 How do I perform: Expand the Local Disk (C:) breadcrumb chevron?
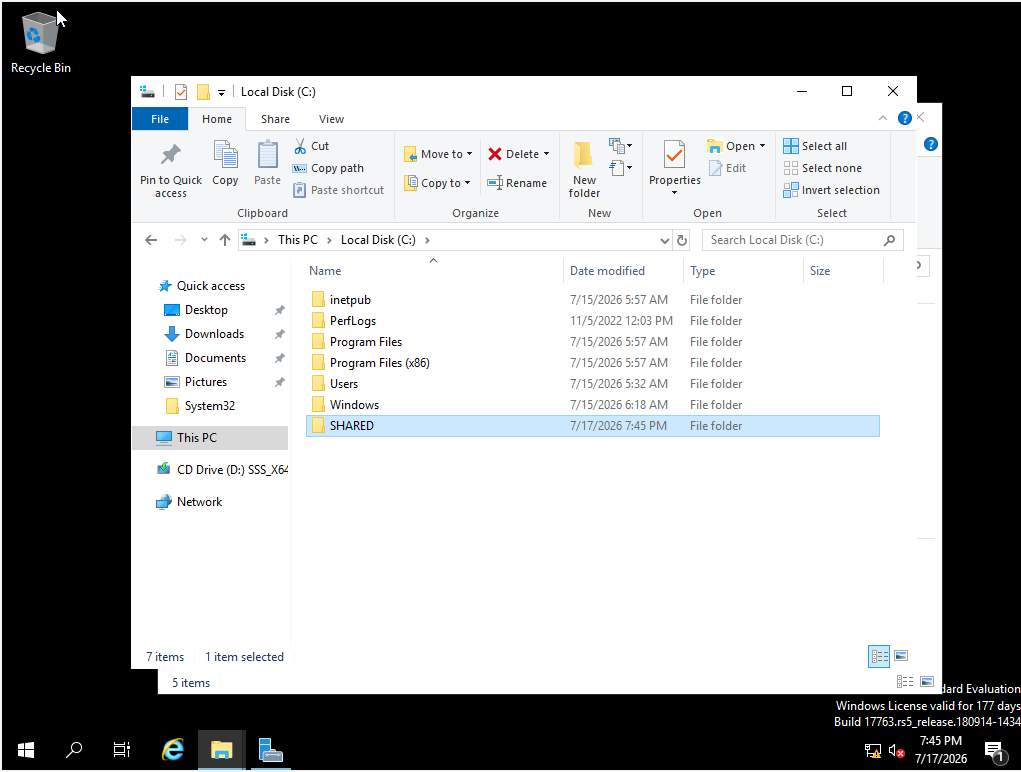[427, 240]
